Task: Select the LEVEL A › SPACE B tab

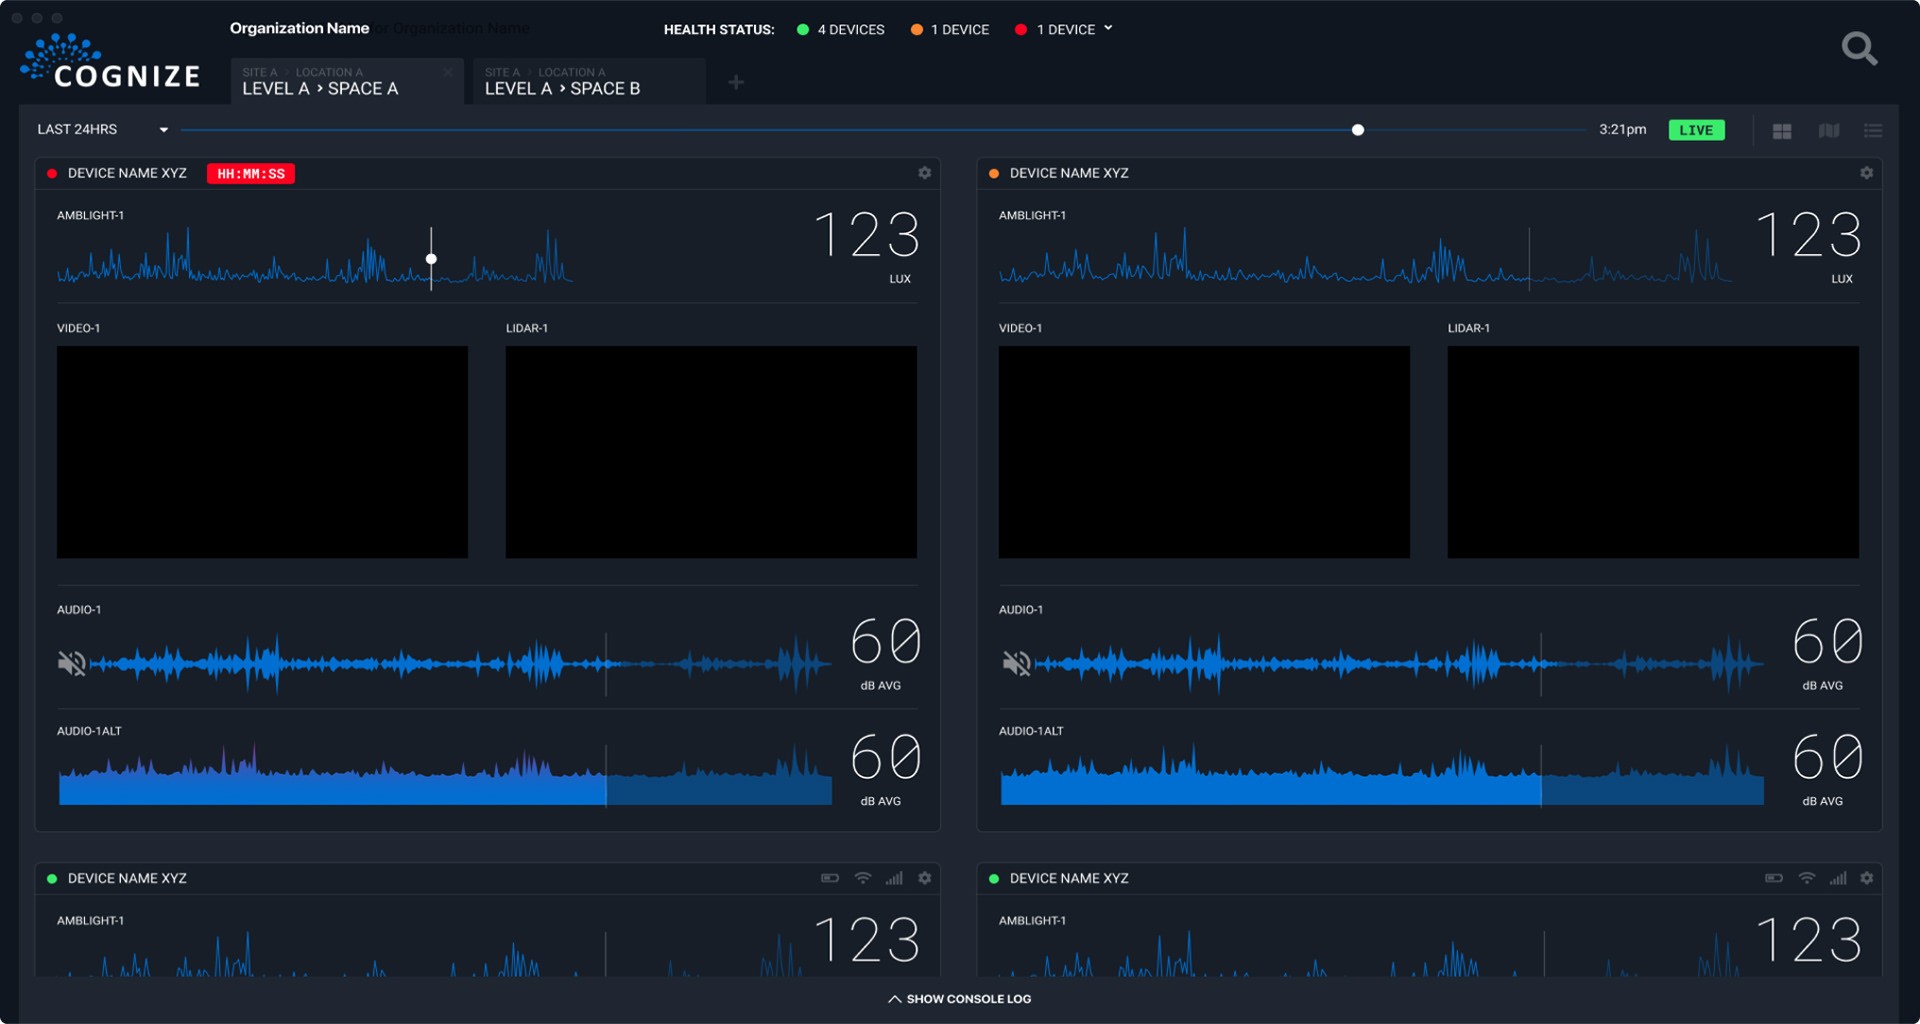Action: [589, 81]
